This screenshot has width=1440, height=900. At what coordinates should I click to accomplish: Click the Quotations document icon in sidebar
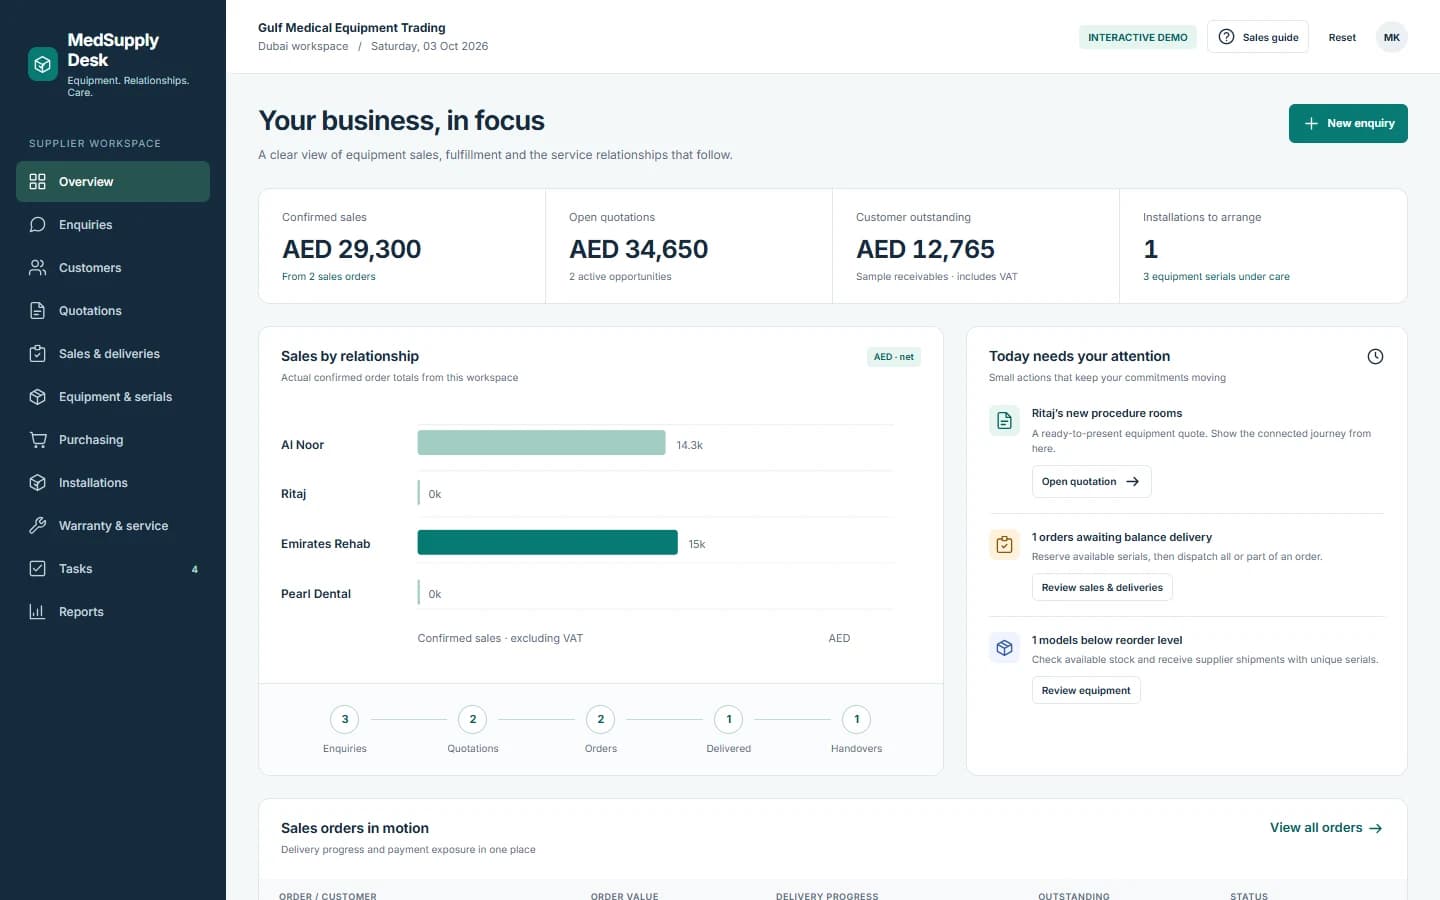coord(38,311)
